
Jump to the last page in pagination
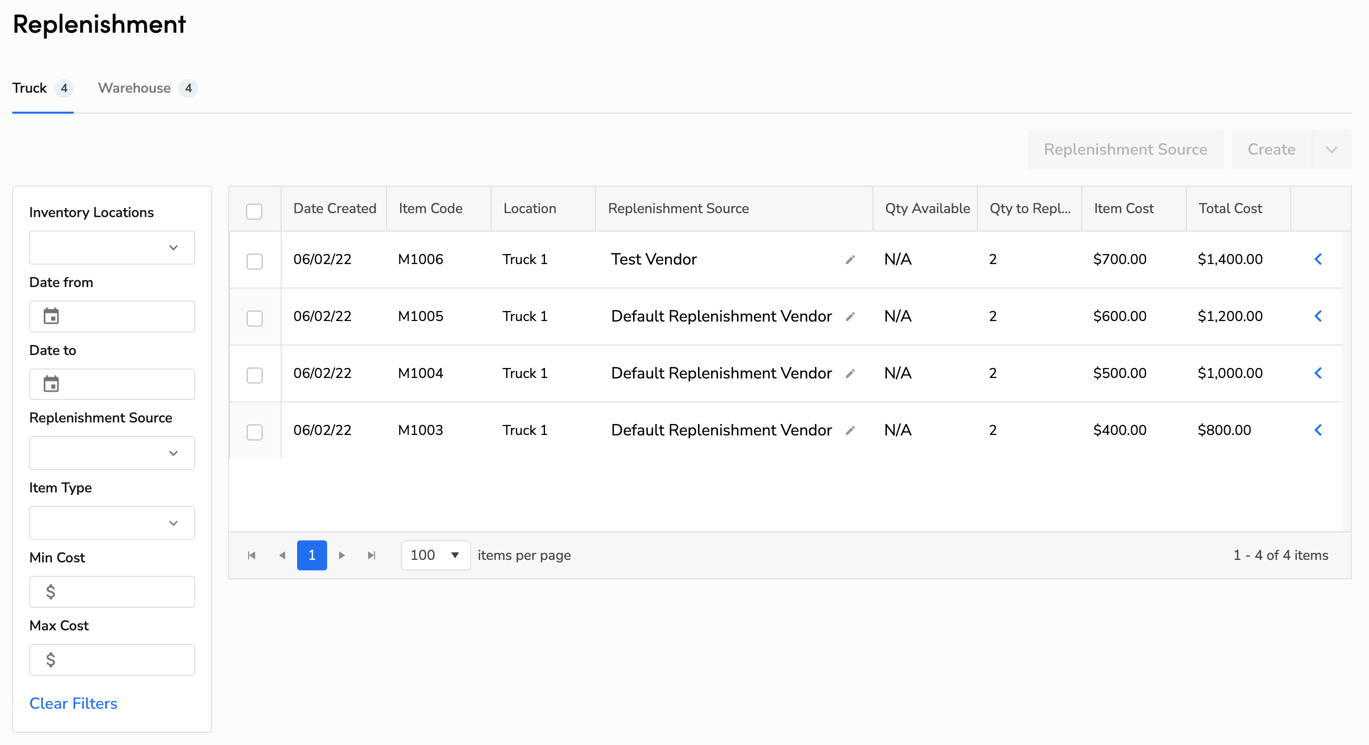372,555
